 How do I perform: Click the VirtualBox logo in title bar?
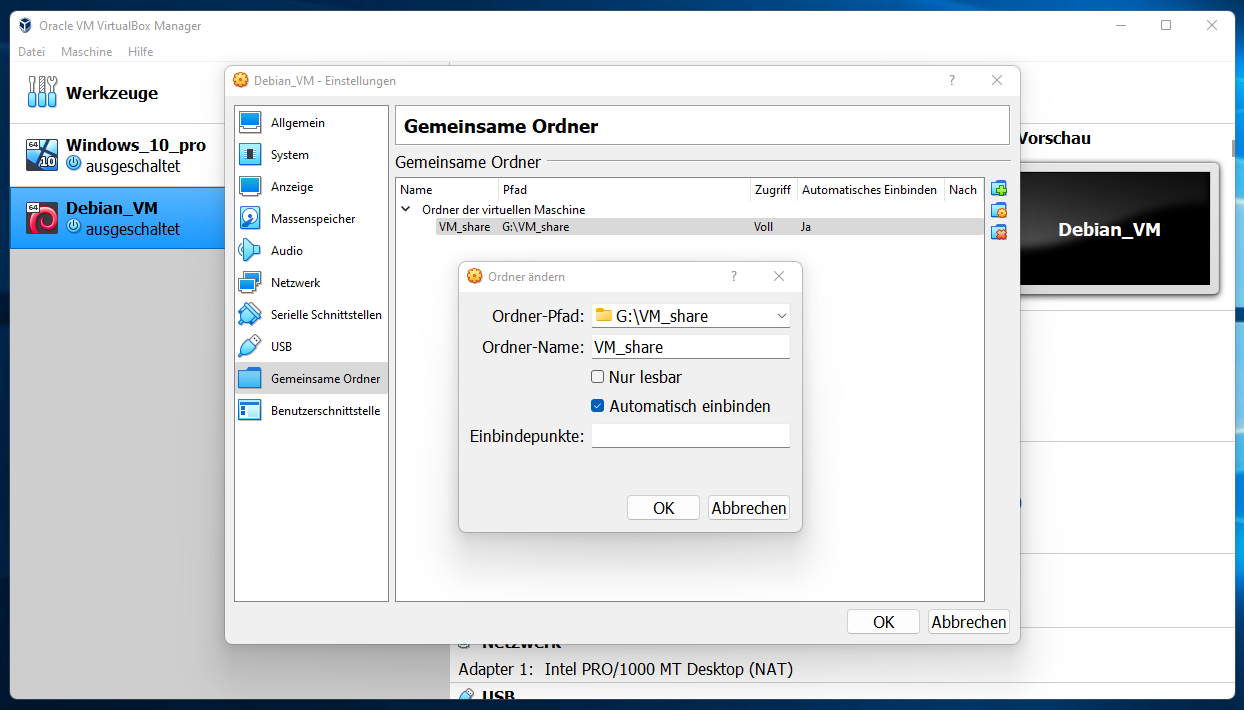click(x=25, y=25)
